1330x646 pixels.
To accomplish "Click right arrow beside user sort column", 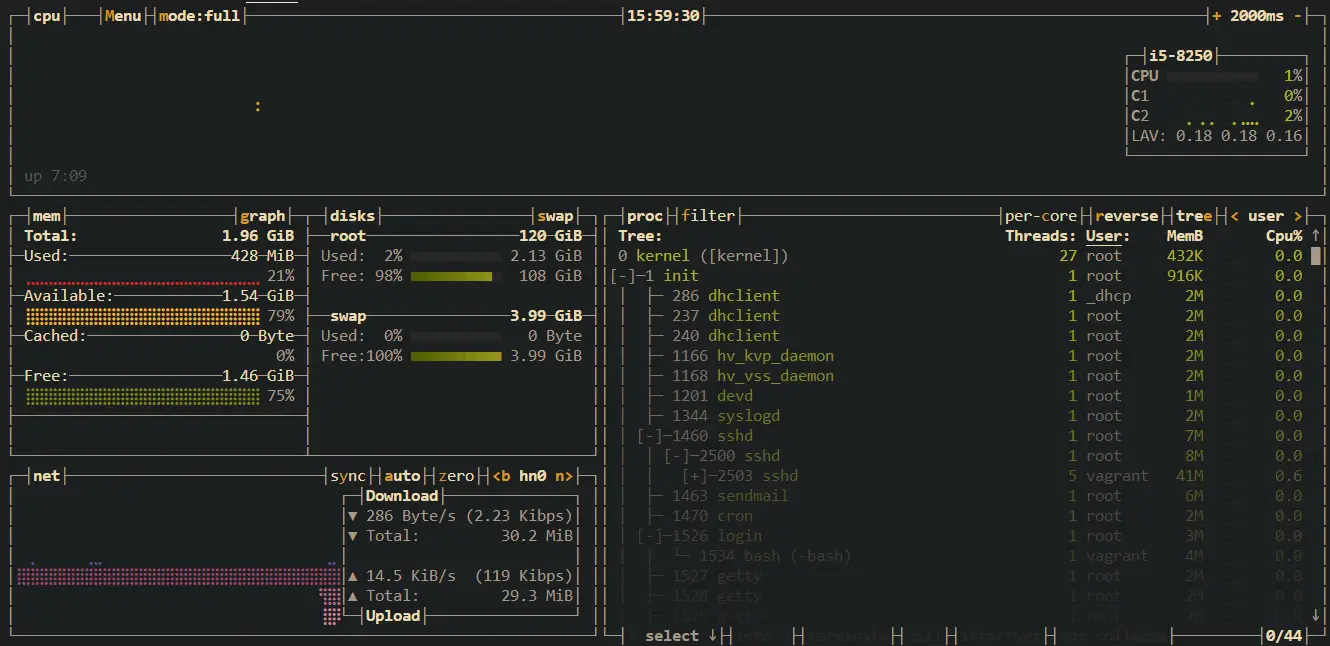I will point(1298,216).
